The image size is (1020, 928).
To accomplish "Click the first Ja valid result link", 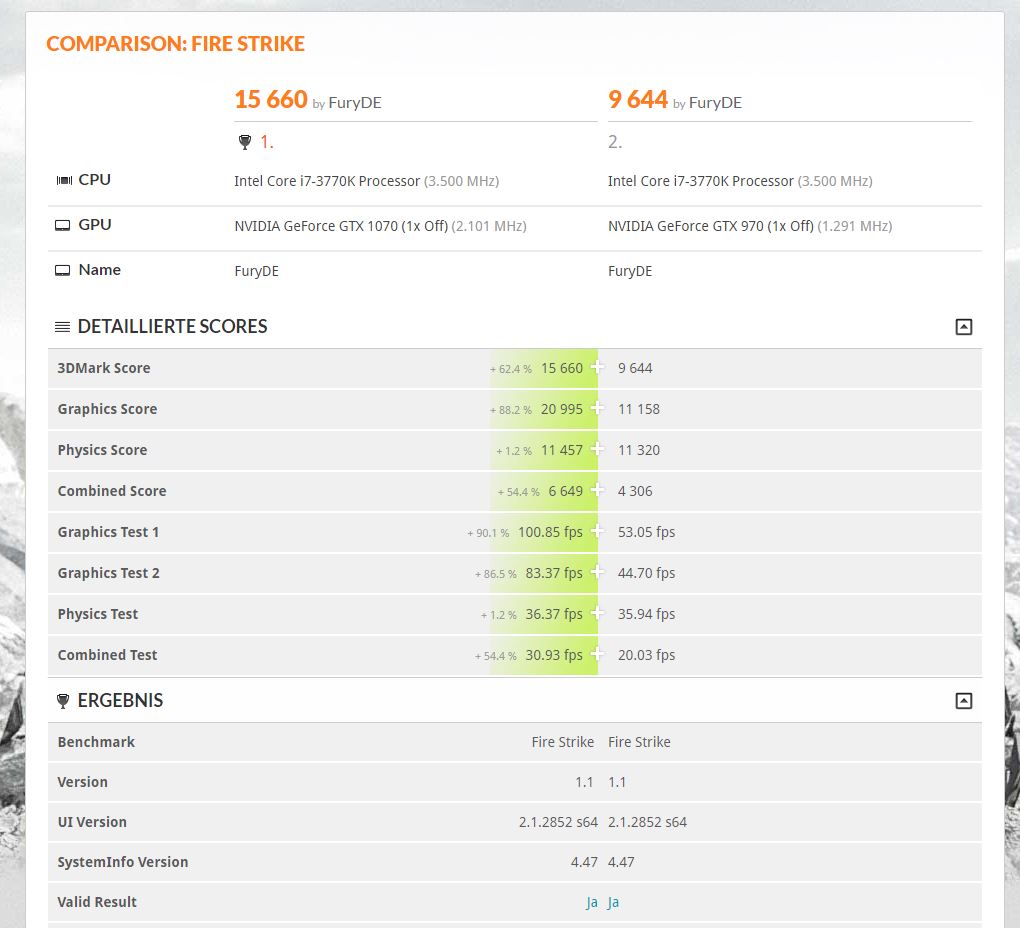I will 591,902.
